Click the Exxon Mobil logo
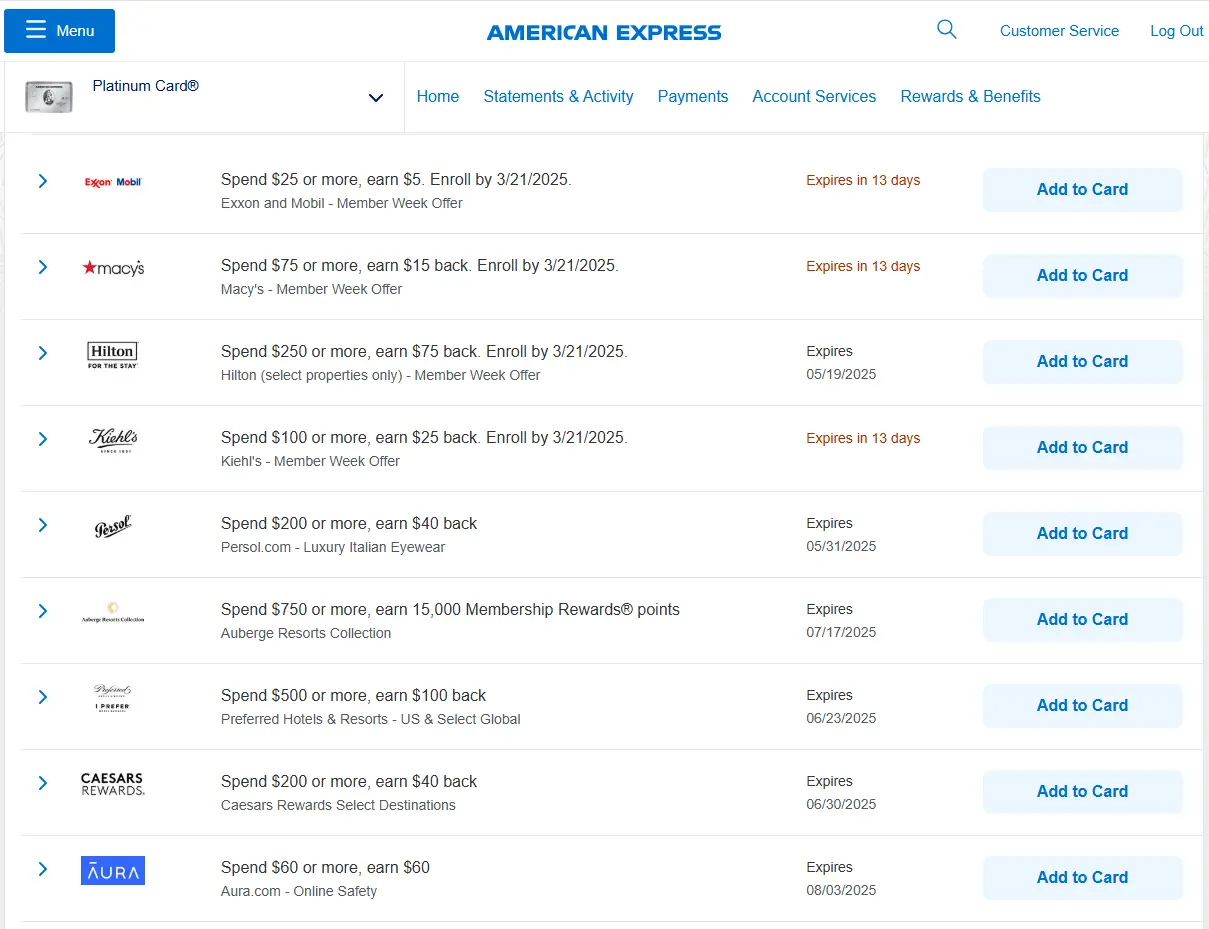This screenshot has width=1209, height=929. click(113, 182)
